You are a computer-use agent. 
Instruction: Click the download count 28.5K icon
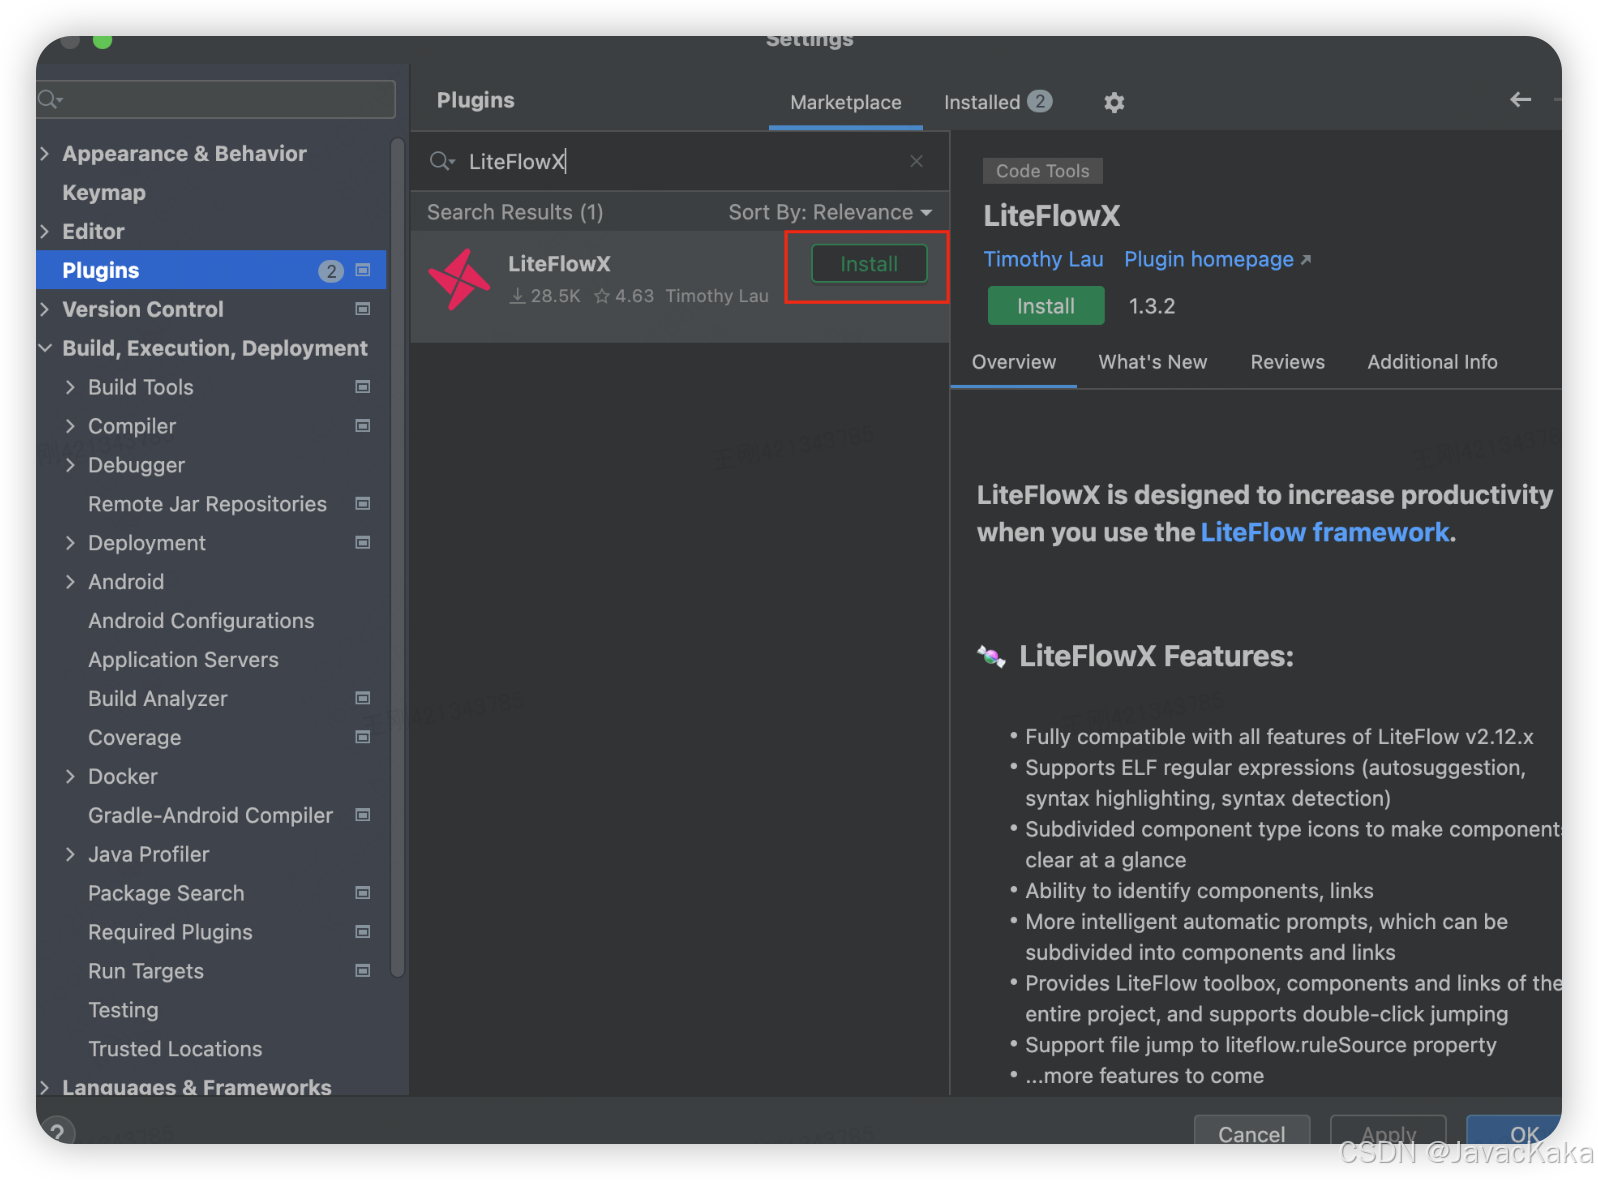(517, 296)
